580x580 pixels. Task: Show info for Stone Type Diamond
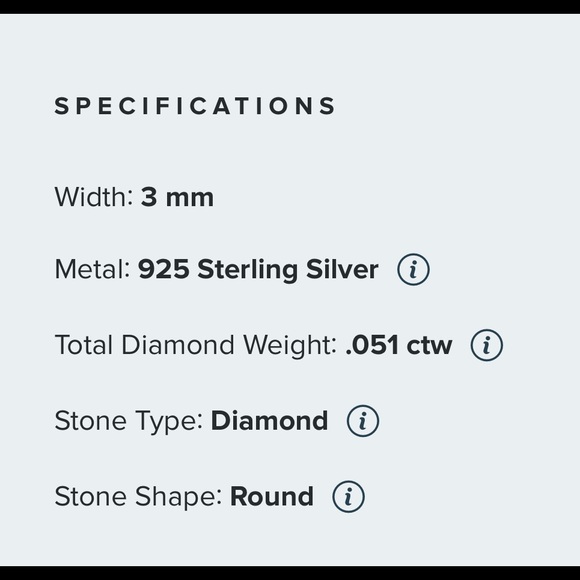click(x=362, y=421)
